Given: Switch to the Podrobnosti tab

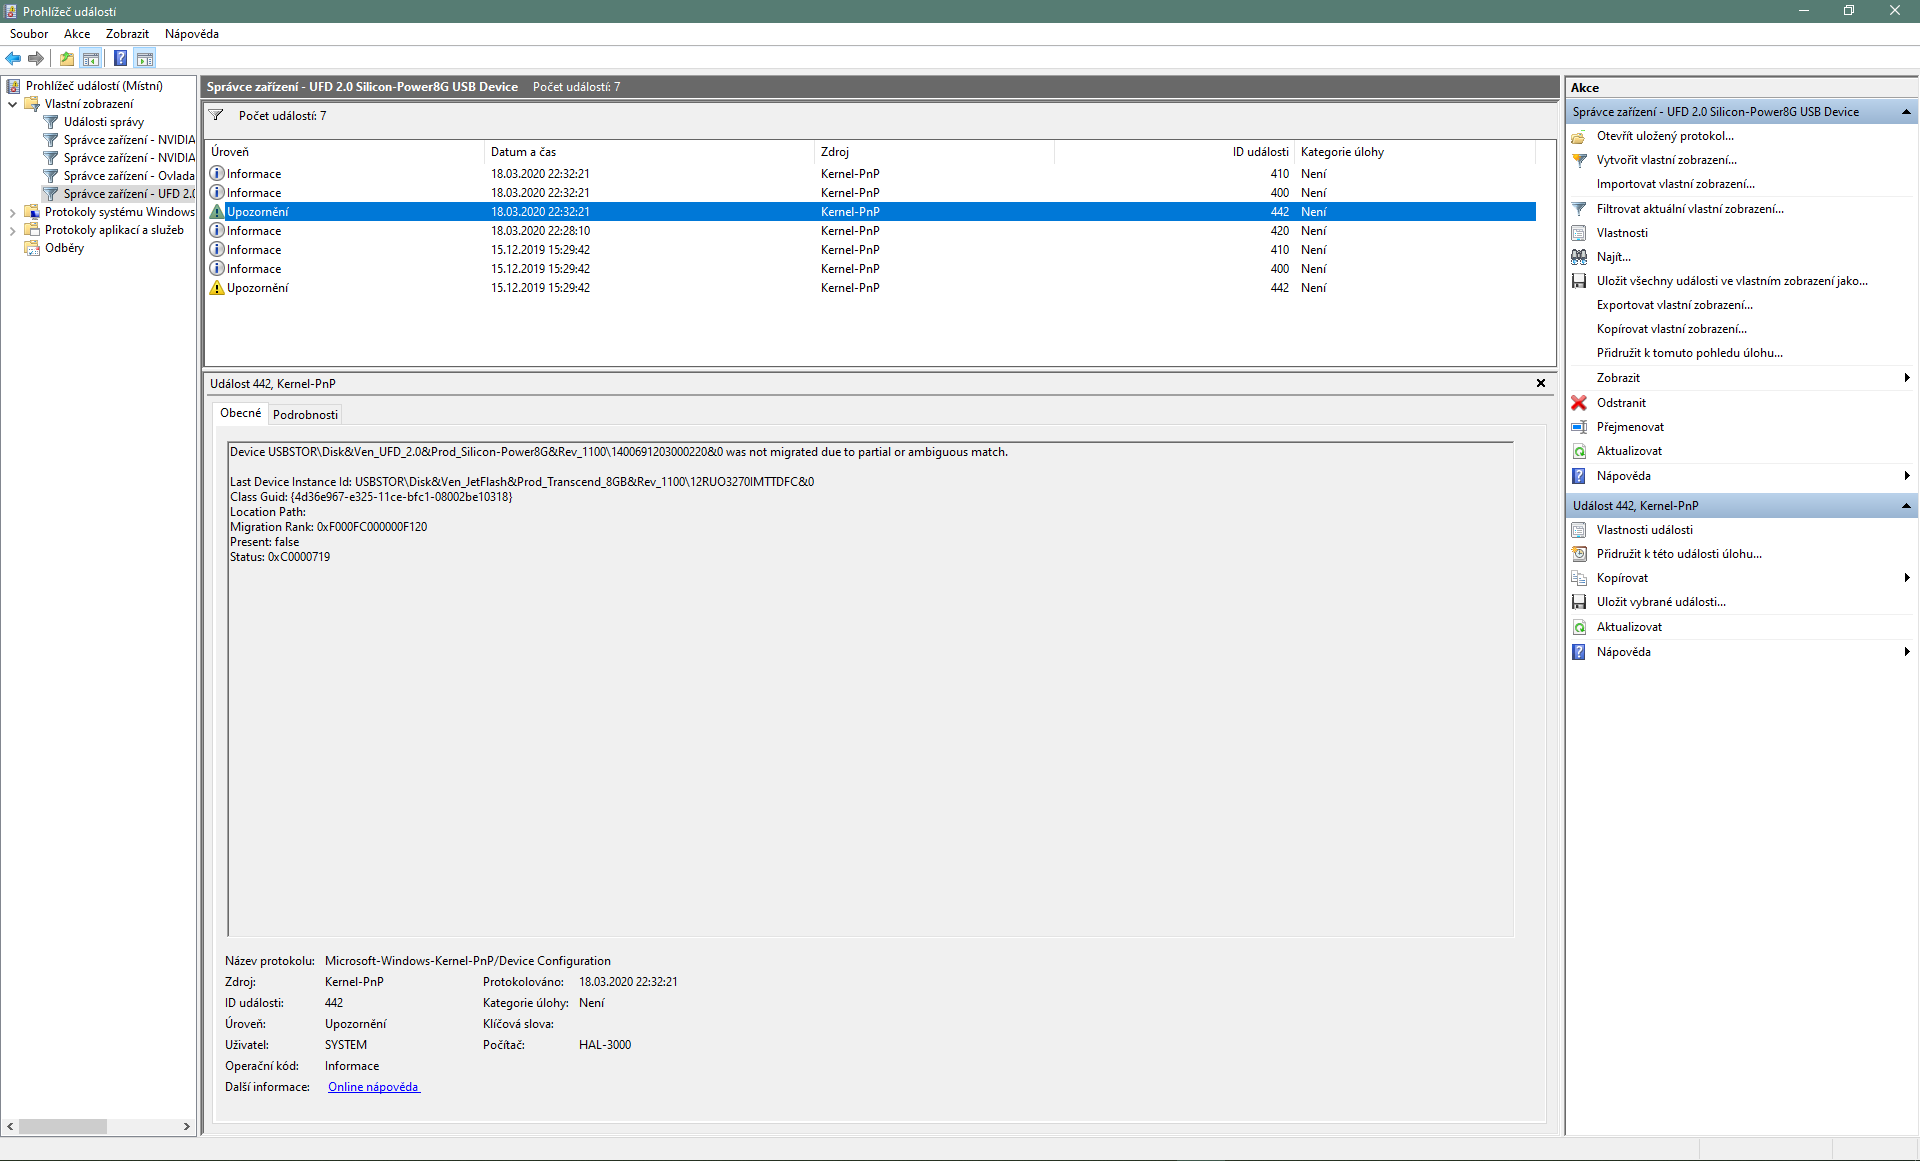Looking at the screenshot, I should (305, 415).
